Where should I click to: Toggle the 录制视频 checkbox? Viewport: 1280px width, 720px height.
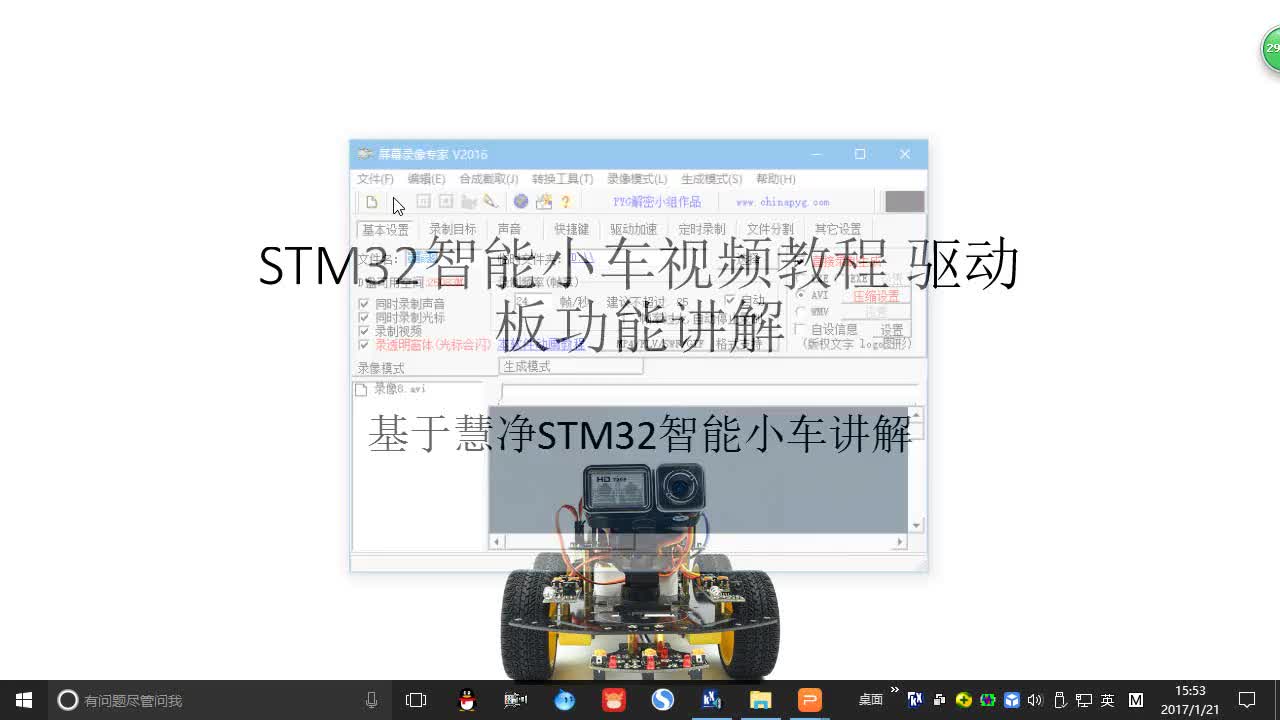pyautogui.click(x=364, y=330)
